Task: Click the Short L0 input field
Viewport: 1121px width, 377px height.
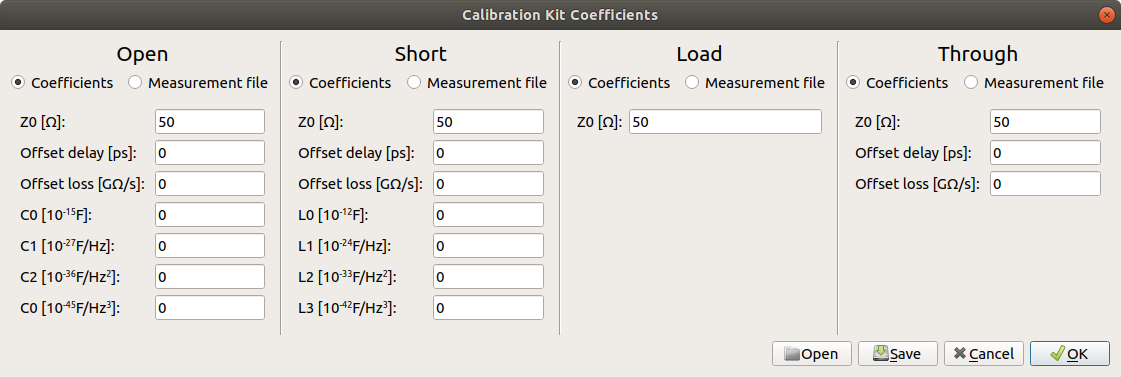Action: (x=488, y=215)
